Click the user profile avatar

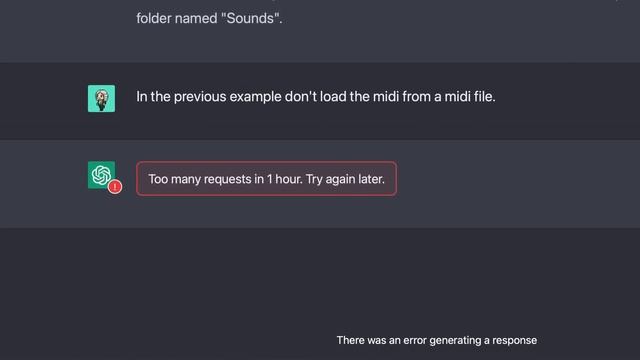tap(101, 98)
